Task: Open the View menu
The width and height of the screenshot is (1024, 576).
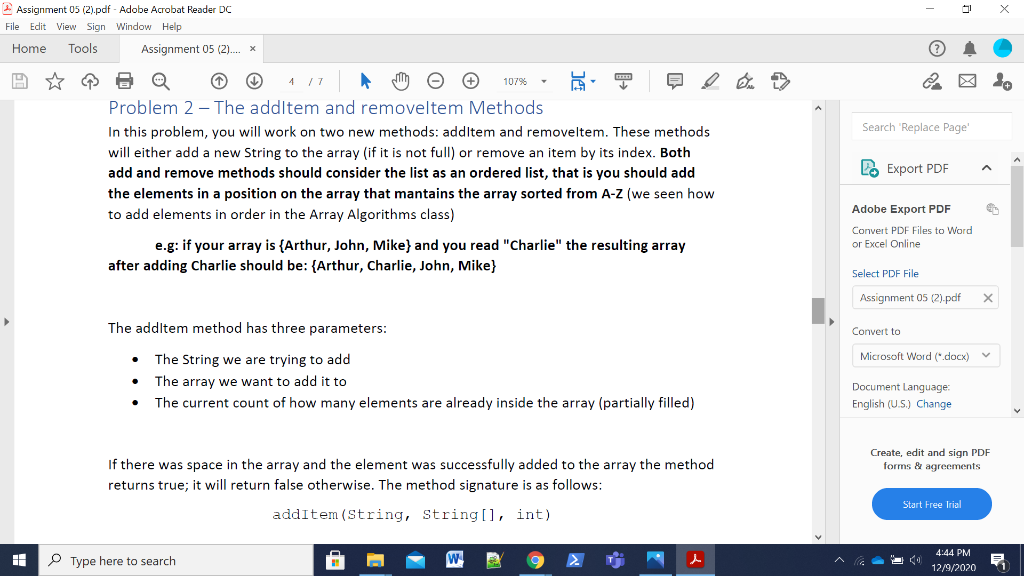Action: tap(66, 27)
